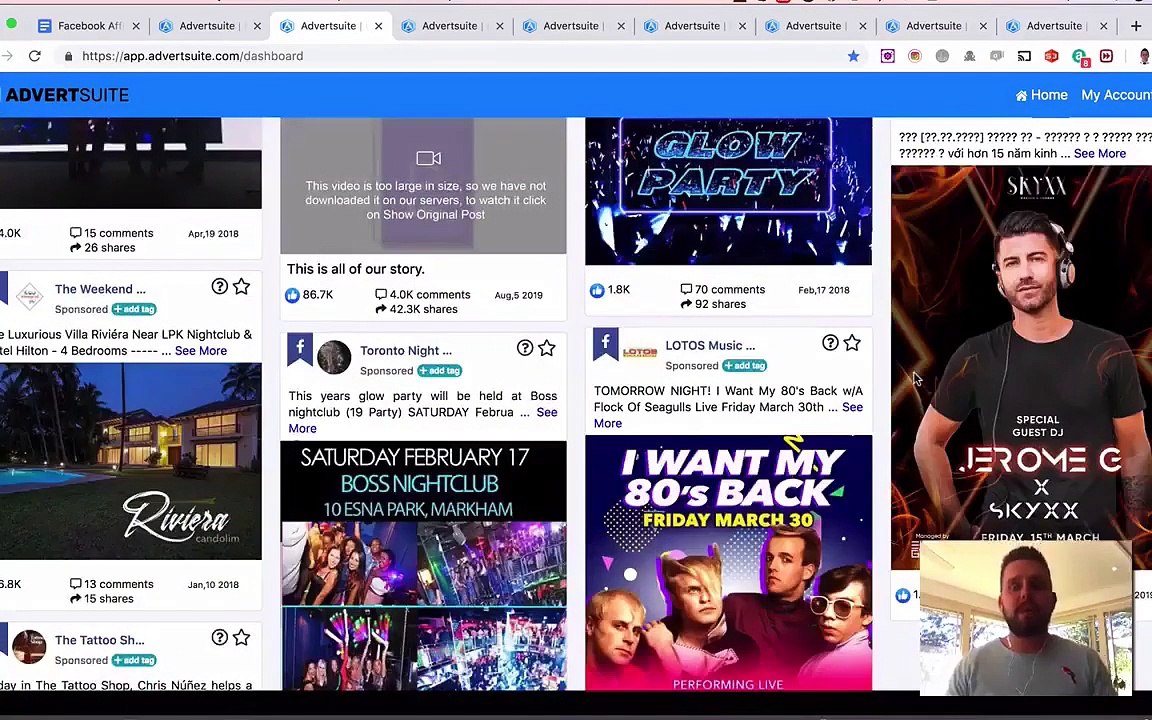Screen dimensions: 1152x720
Task: Click The Weekend page name
Action: click(x=100, y=289)
